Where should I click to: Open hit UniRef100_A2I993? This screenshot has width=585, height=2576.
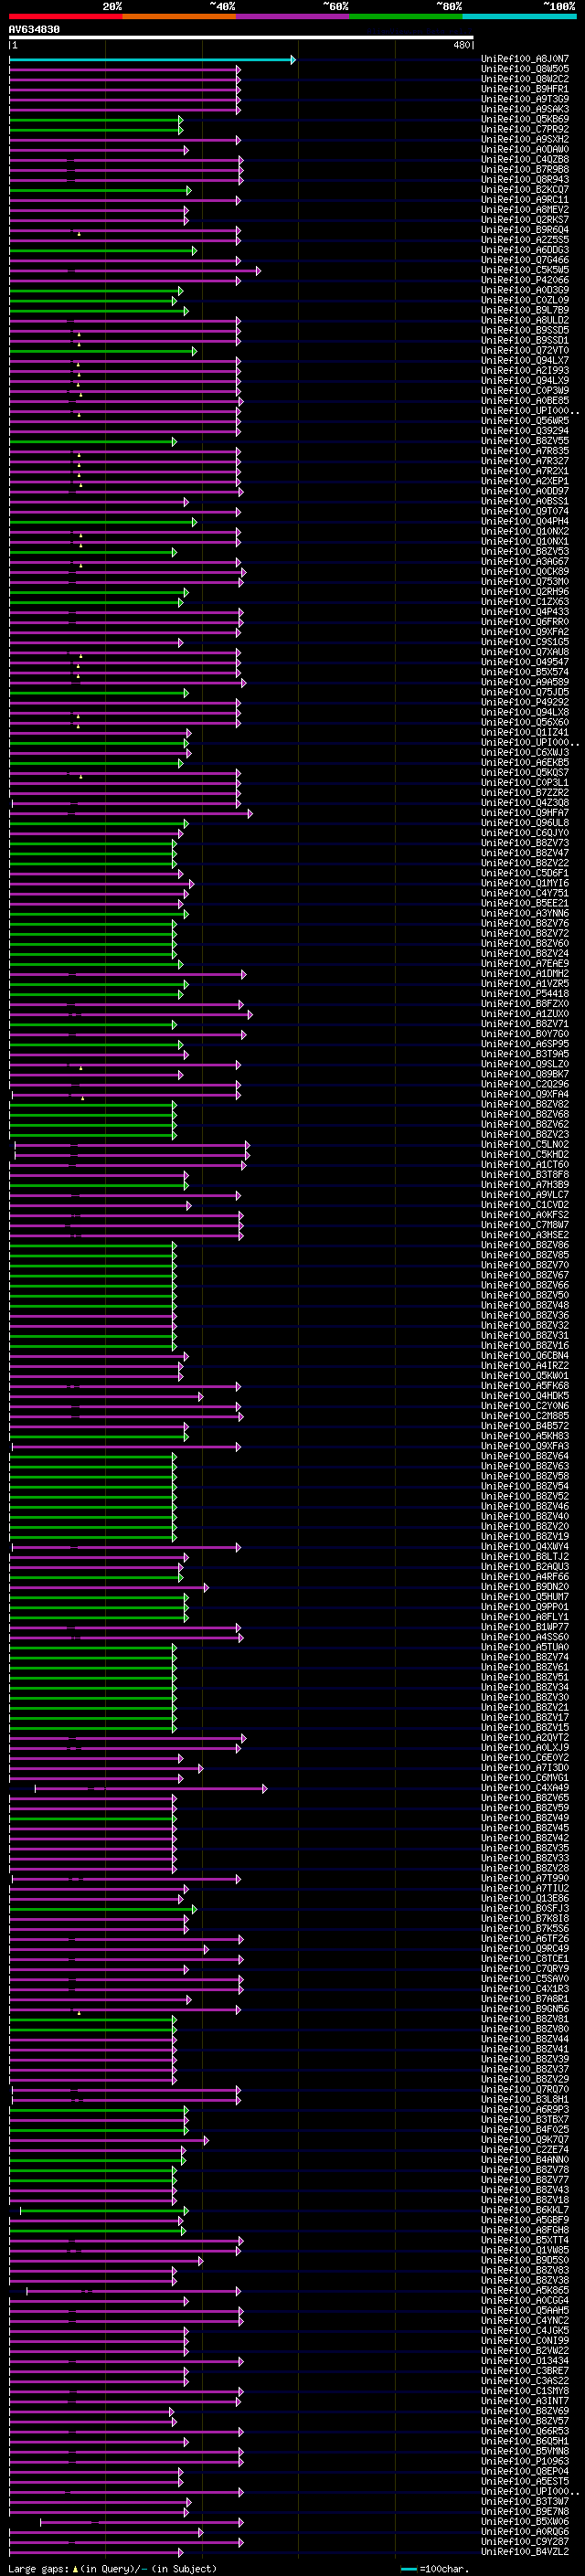[525, 370]
